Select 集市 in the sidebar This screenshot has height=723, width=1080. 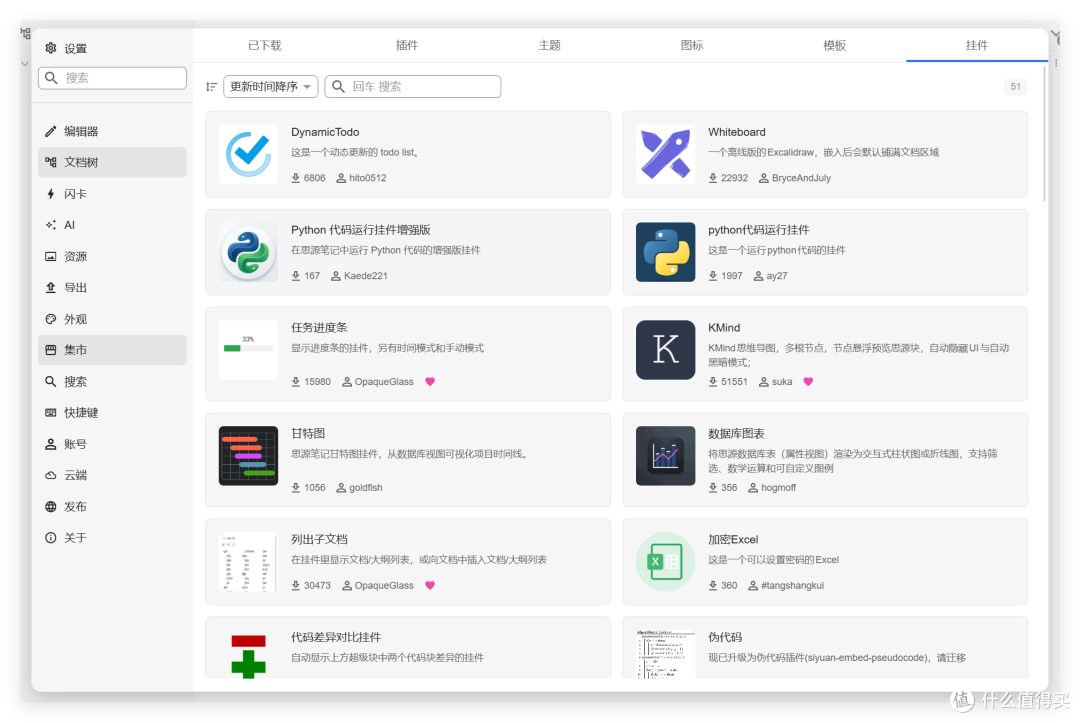pos(112,350)
